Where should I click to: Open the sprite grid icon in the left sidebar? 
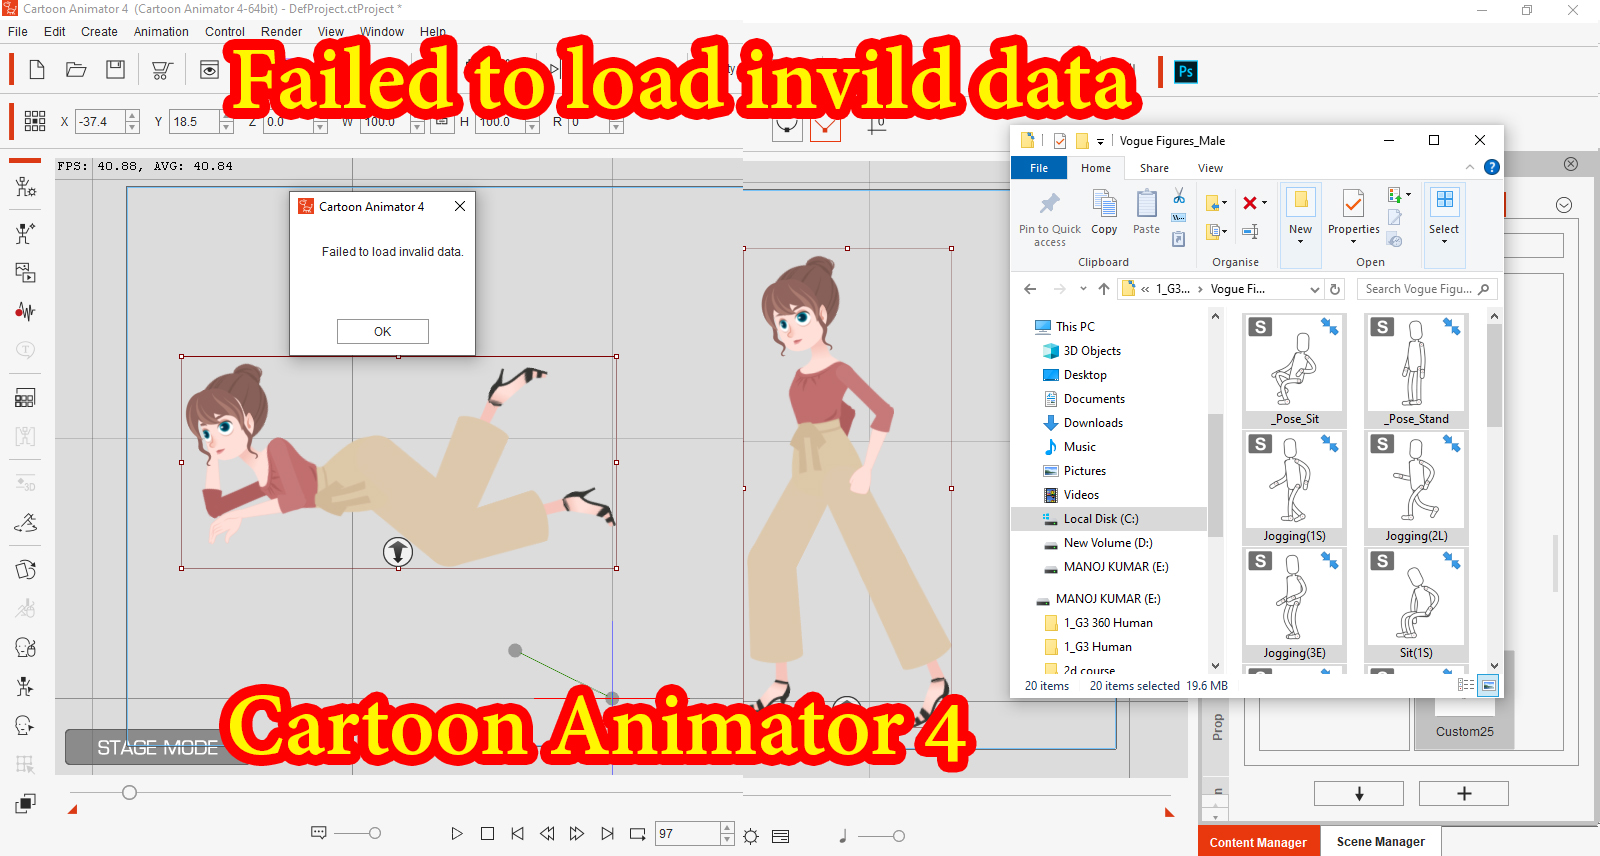25,398
